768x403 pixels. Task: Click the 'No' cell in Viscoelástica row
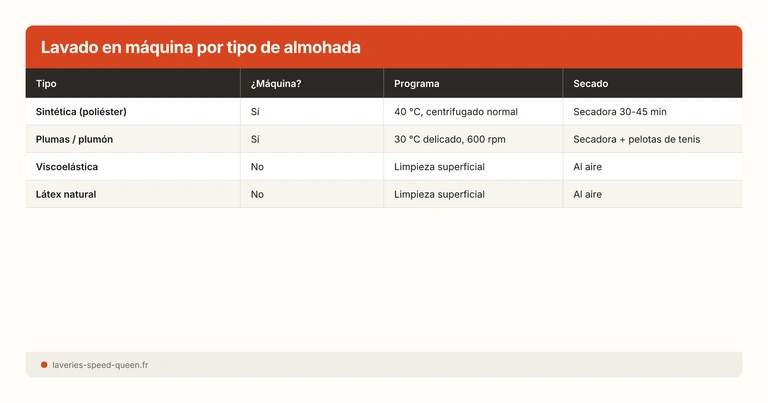pyautogui.click(x=258, y=167)
